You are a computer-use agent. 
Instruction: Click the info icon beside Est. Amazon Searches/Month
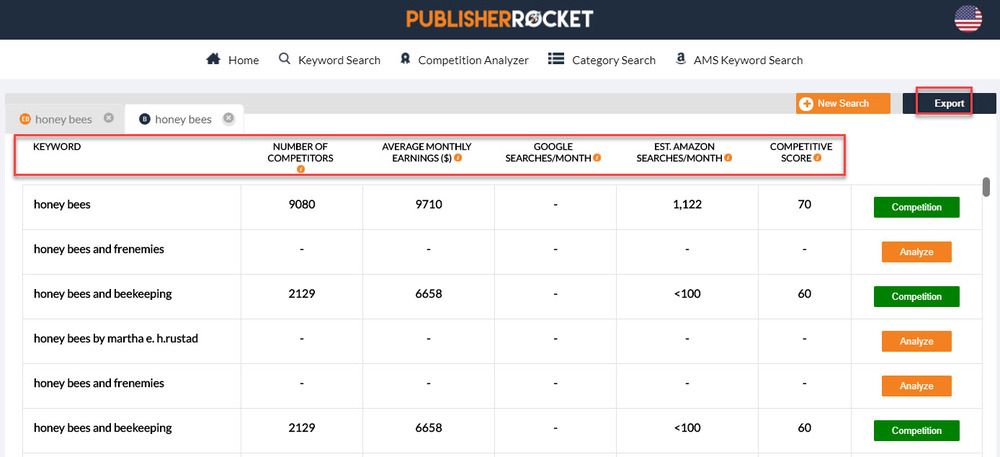pyautogui.click(x=728, y=157)
